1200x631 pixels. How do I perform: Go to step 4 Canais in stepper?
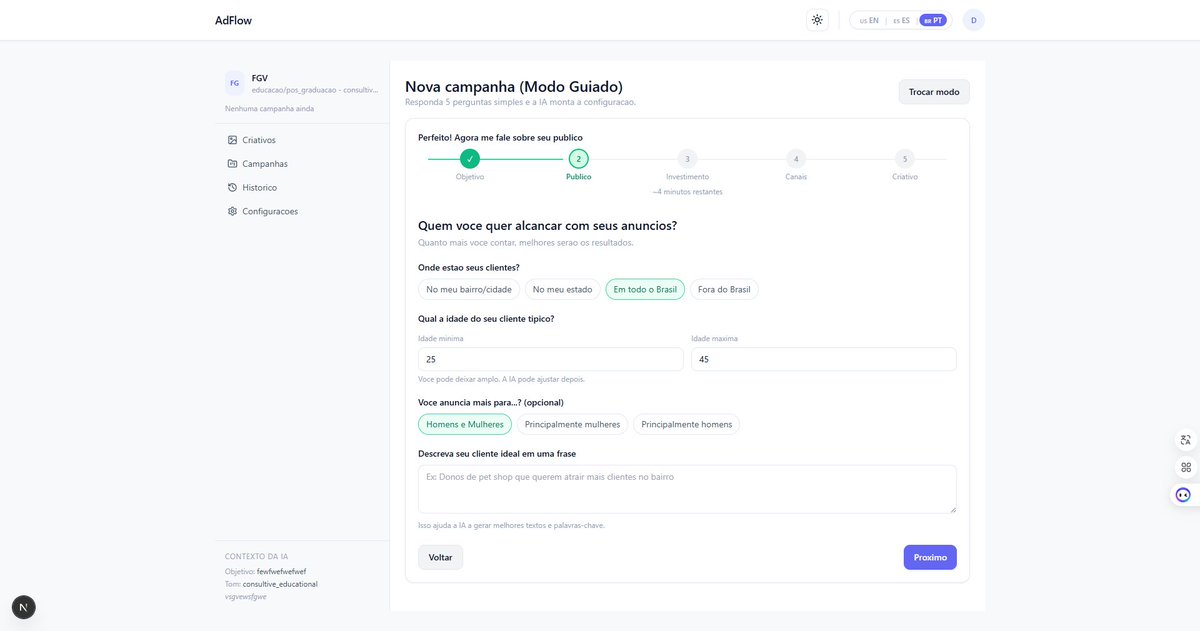pos(796,158)
